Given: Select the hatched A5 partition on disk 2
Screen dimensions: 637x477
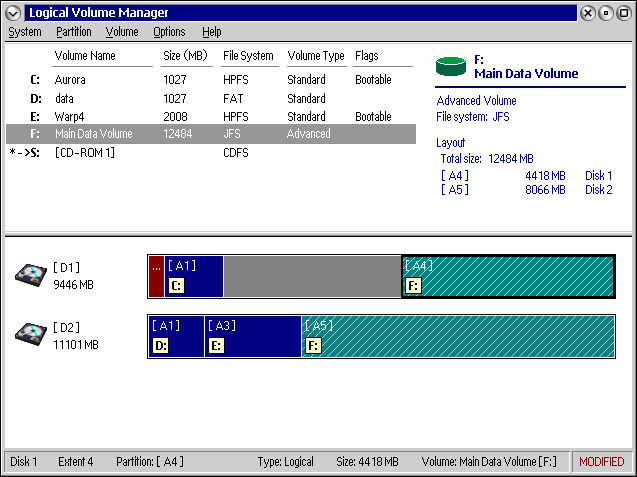Looking at the screenshot, I should pos(458,336).
